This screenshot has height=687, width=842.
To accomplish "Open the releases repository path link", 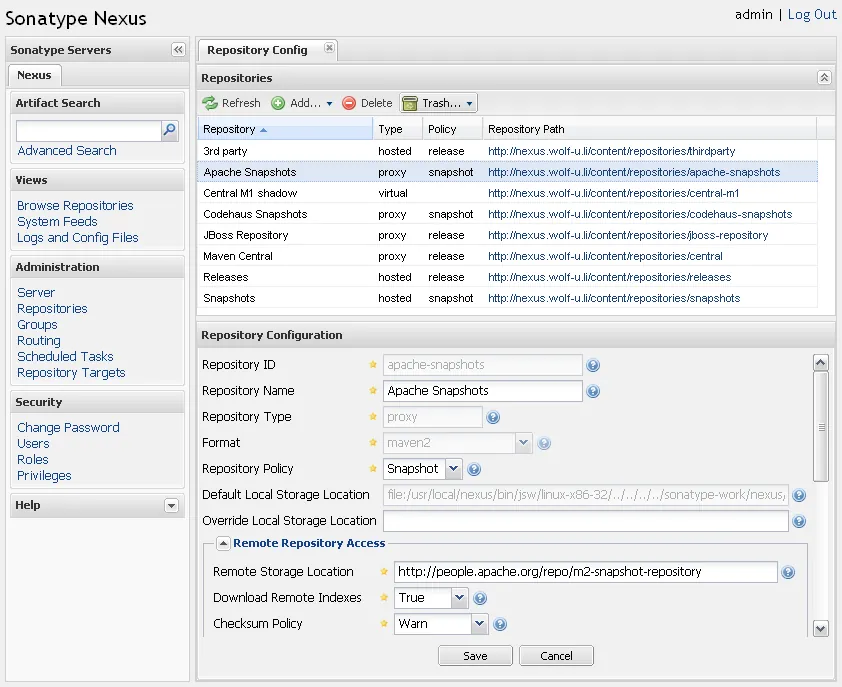I will point(609,277).
